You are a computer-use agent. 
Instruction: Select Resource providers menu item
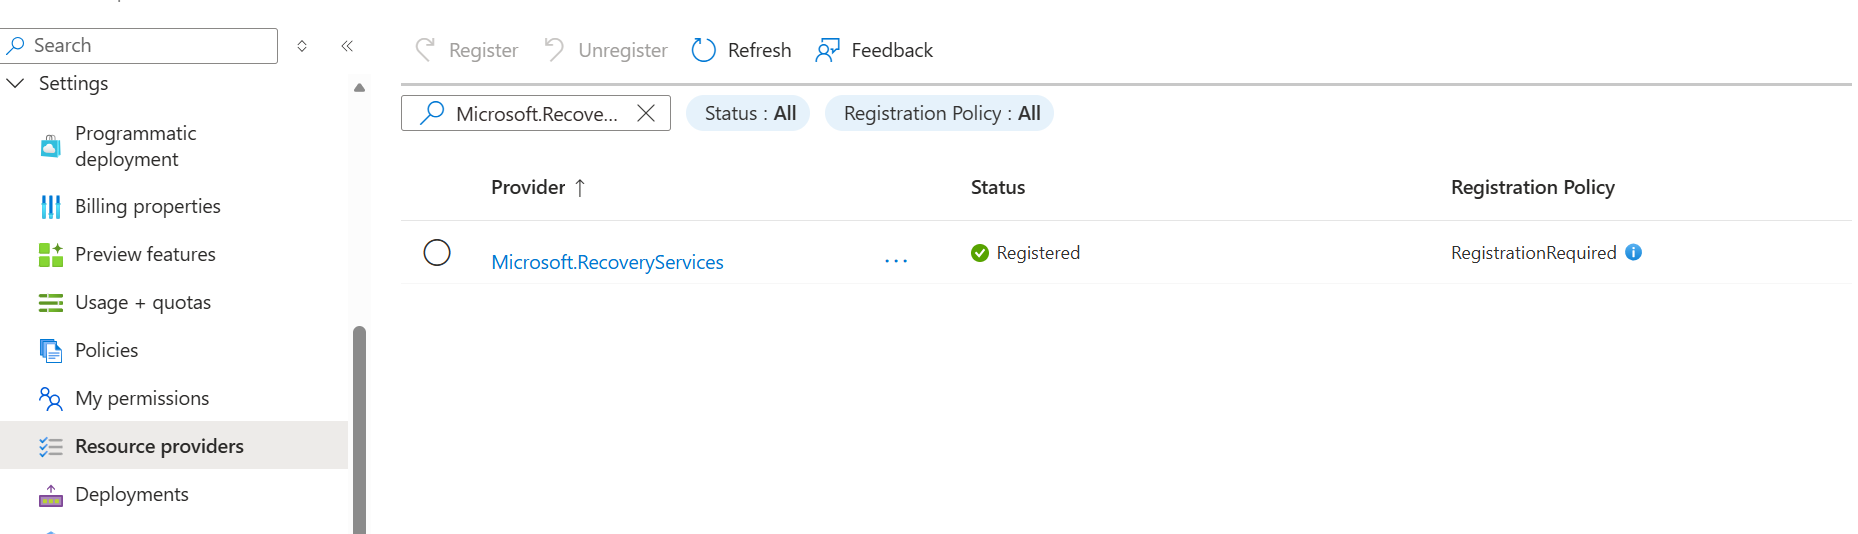click(174, 445)
